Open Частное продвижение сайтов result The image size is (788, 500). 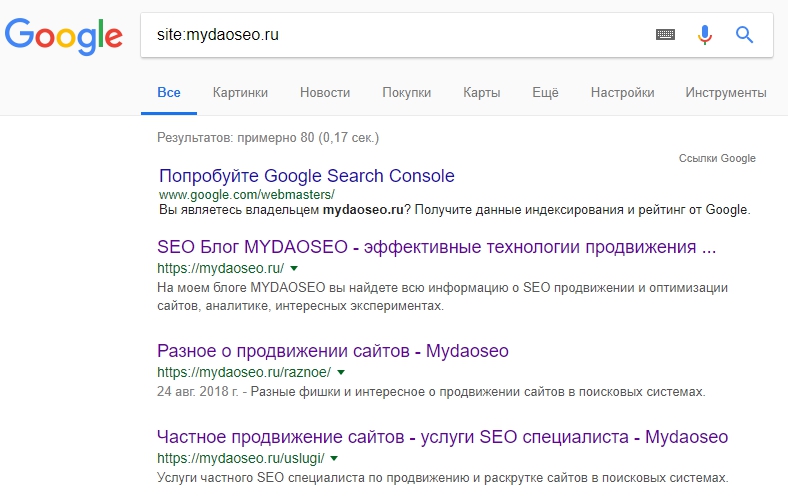coord(442,437)
